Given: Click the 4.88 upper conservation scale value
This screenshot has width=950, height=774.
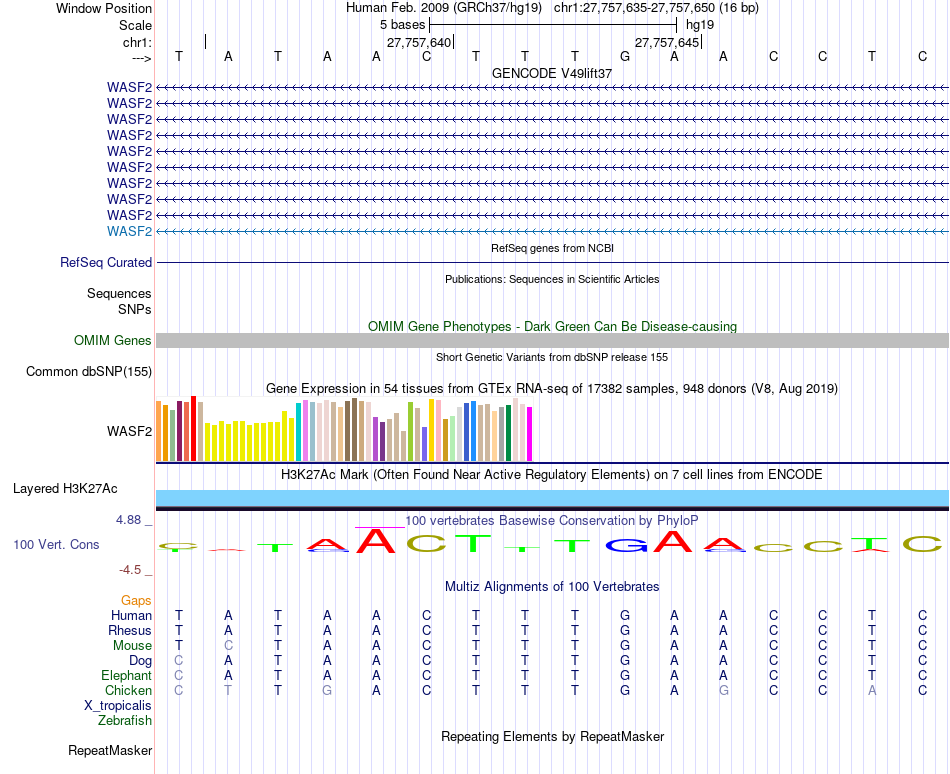Looking at the screenshot, I should point(128,520).
